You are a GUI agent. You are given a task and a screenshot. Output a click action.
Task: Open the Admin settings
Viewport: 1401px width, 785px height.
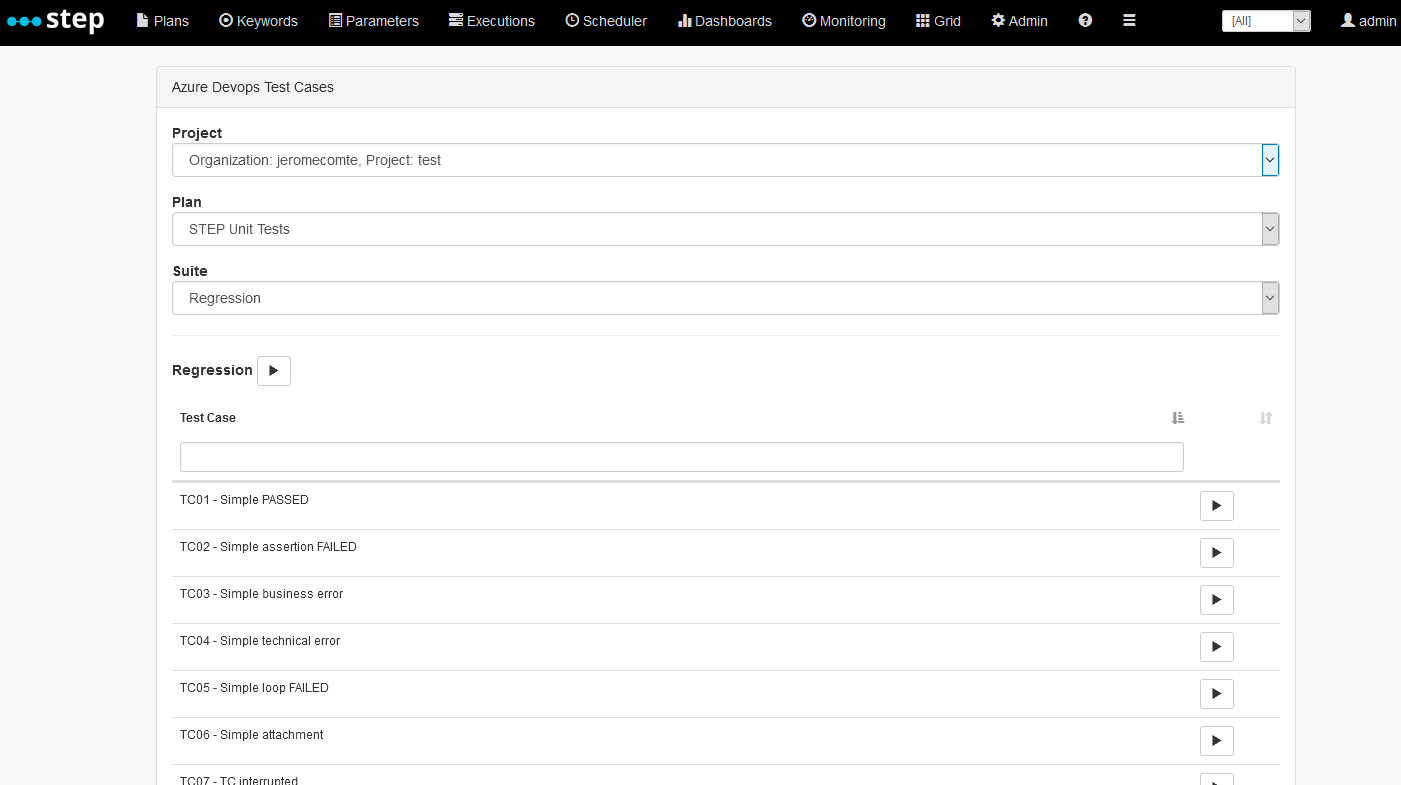[x=1019, y=20]
